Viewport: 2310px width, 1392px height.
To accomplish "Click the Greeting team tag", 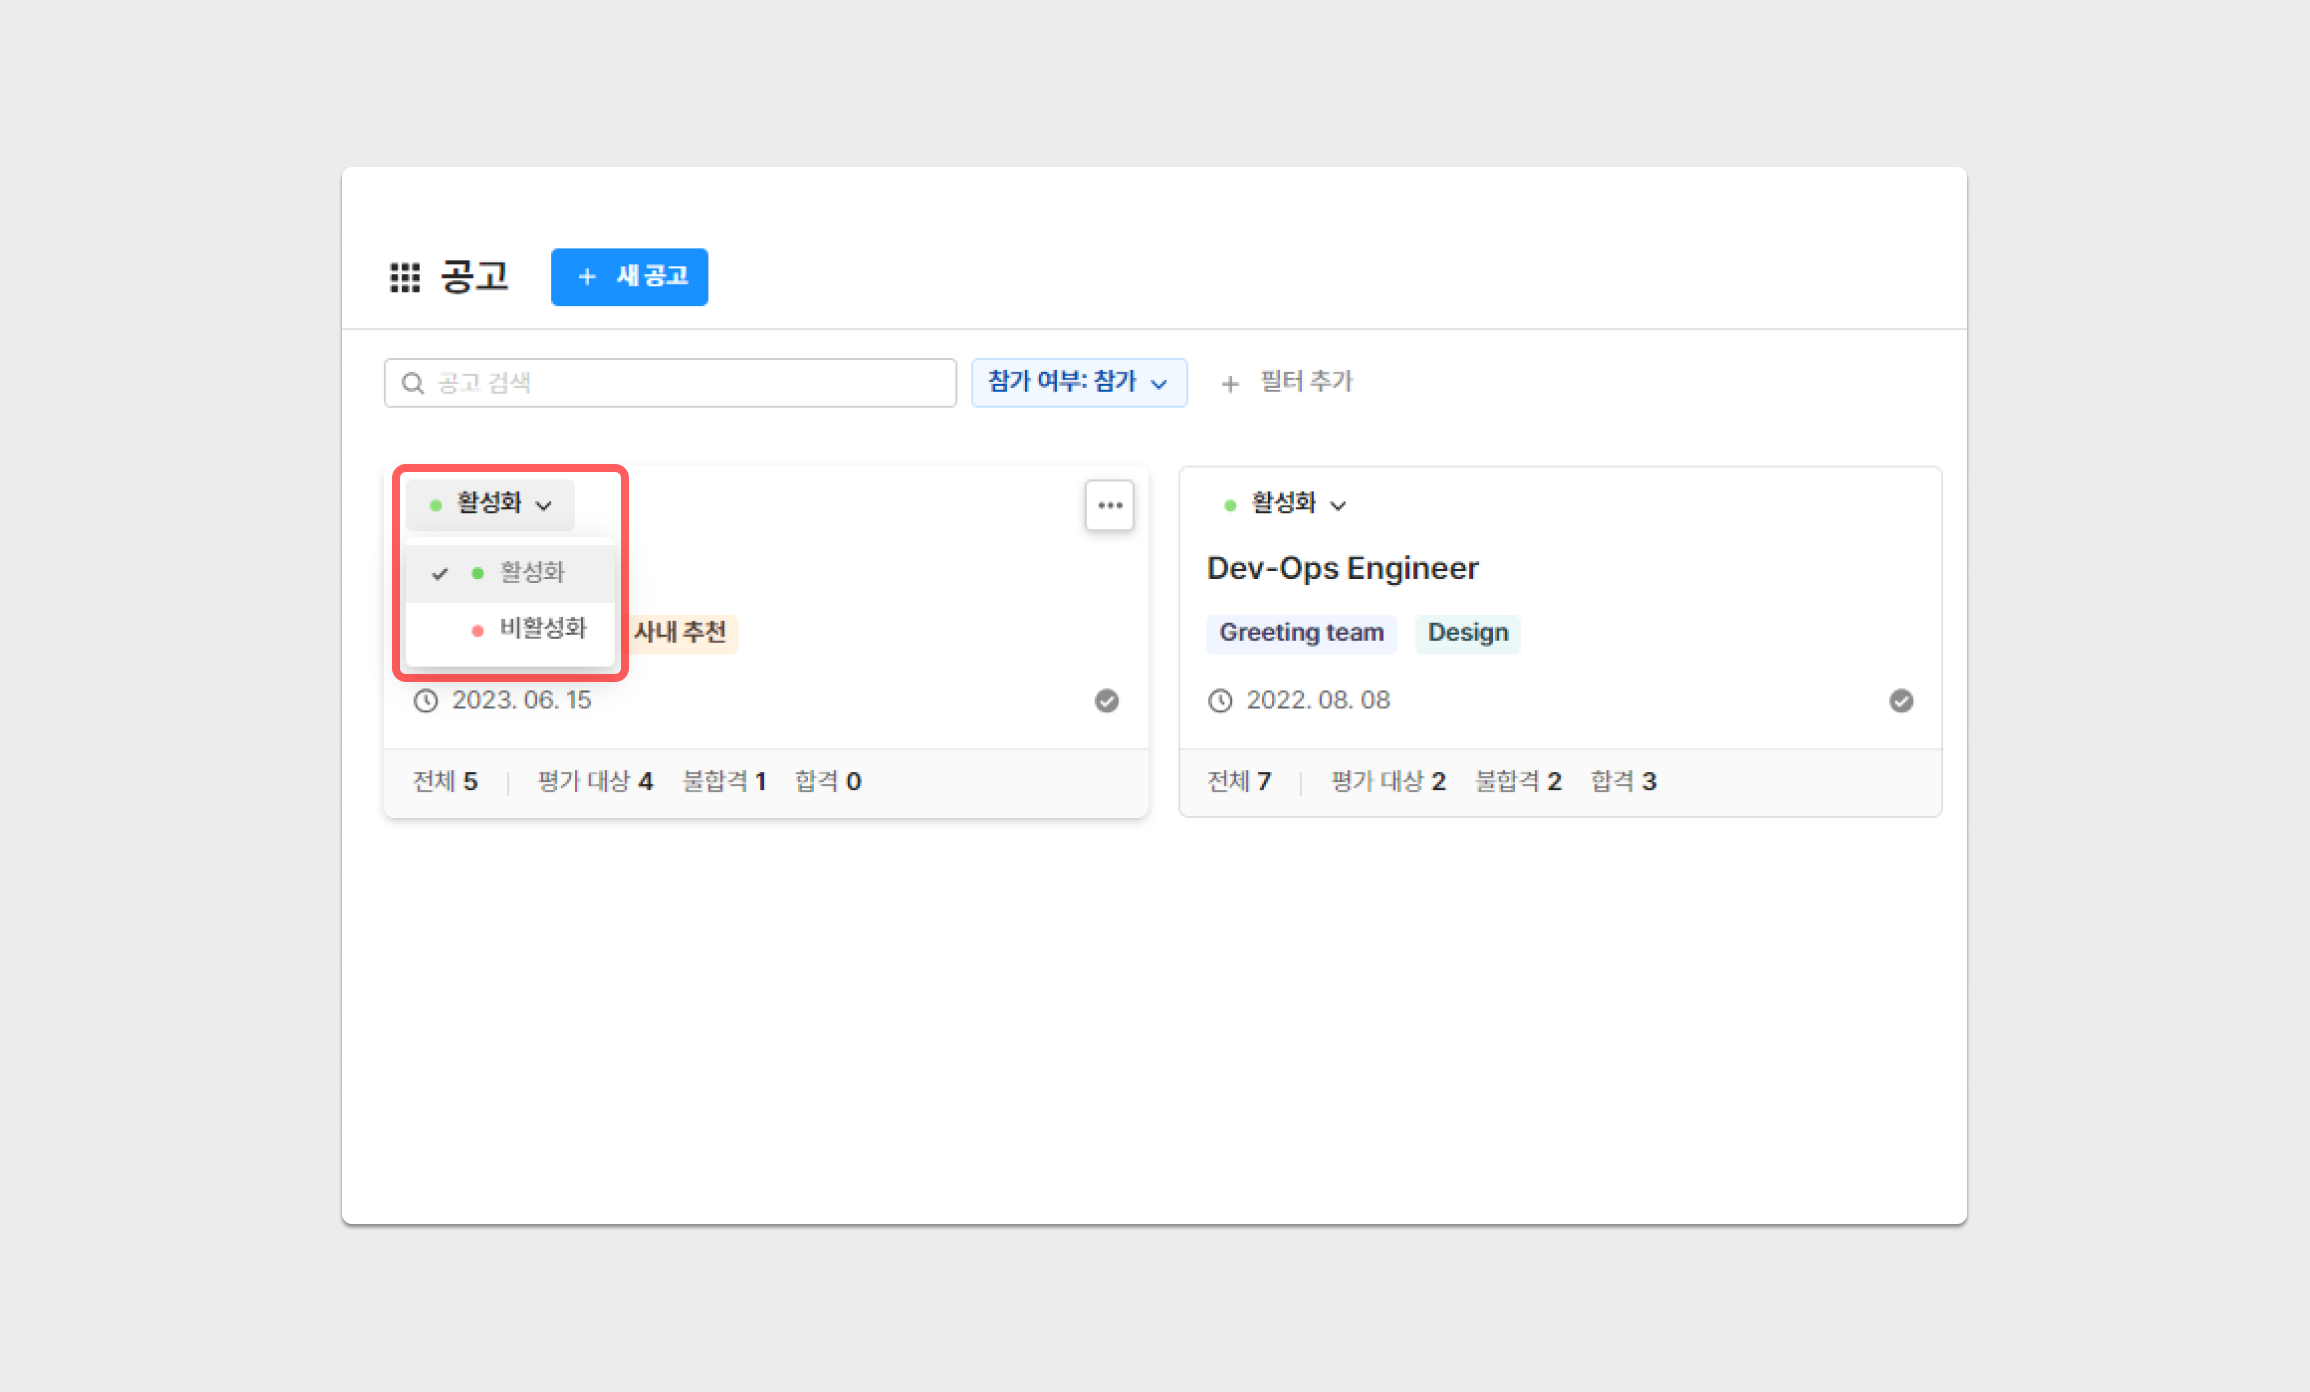I will tap(1300, 633).
